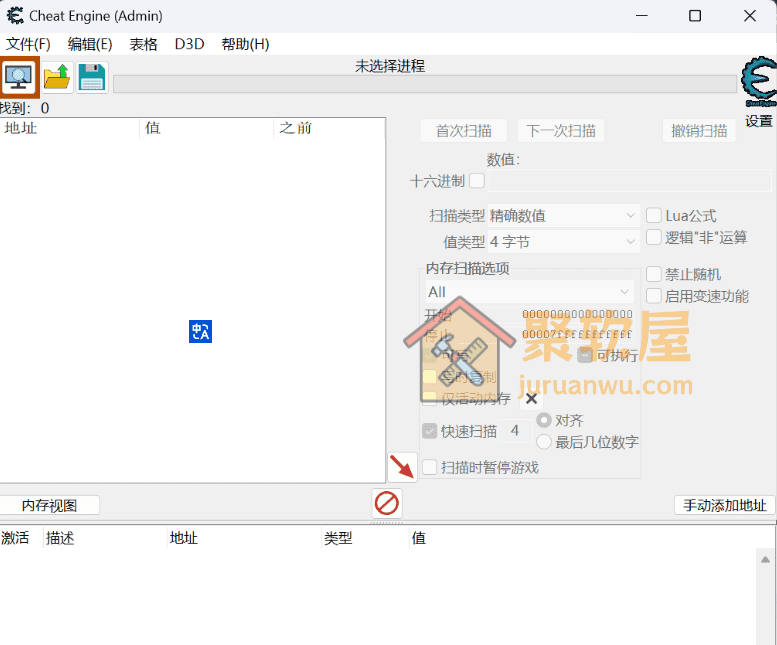Image resolution: width=777 pixels, height=645 pixels.
Task: Open 文件(F) menu
Action: (28, 44)
